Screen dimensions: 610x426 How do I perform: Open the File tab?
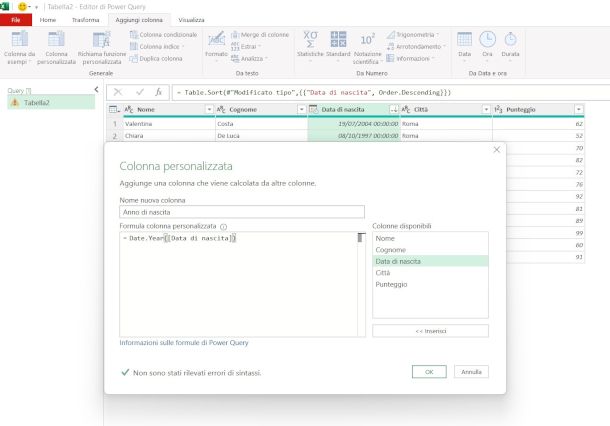[x=16, y=20]
